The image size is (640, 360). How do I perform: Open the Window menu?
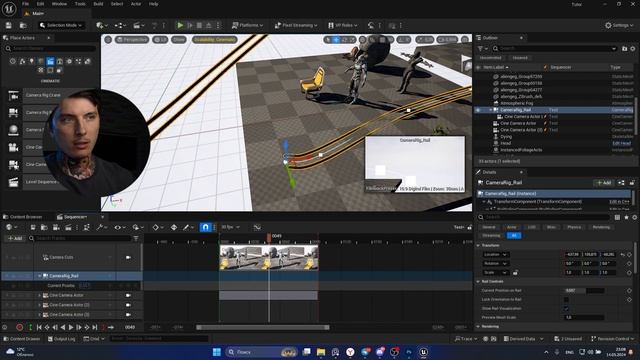point(59,4)
